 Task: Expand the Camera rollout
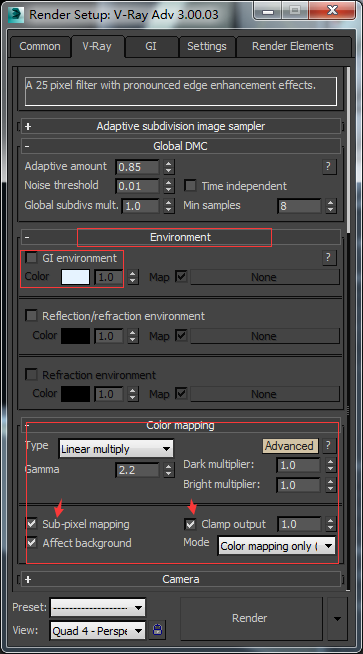click(x=181, y=579)
